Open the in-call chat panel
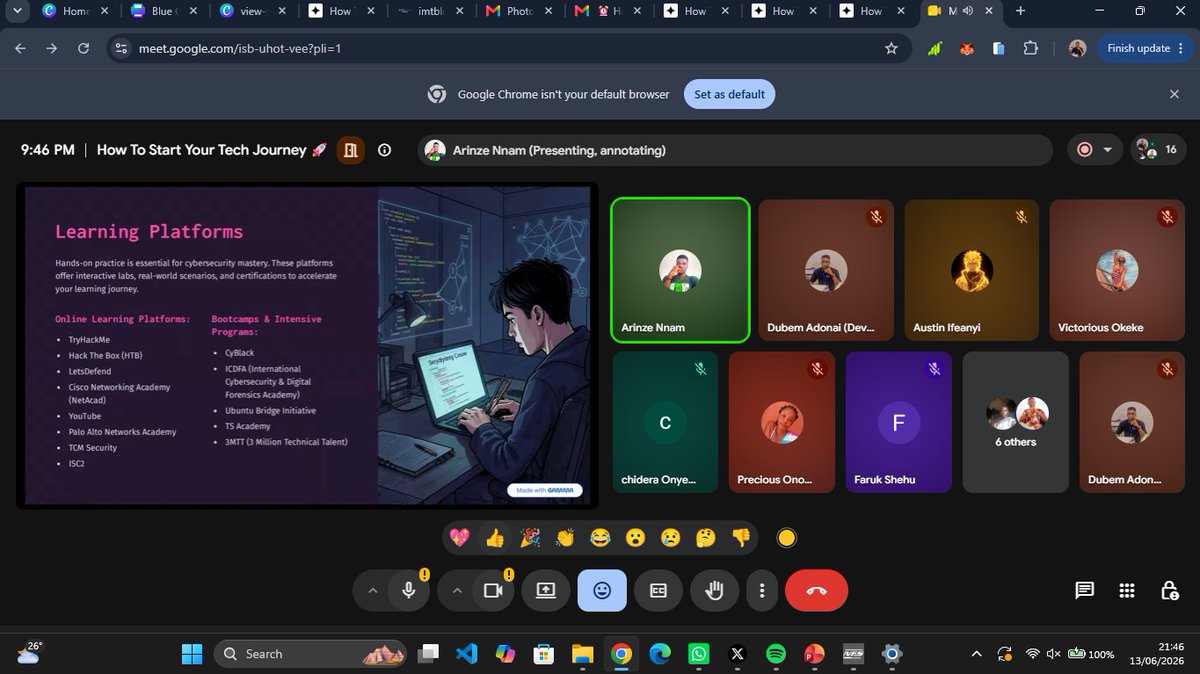The width and height of the screenshot is (1200, 674). pos(1084,590)
